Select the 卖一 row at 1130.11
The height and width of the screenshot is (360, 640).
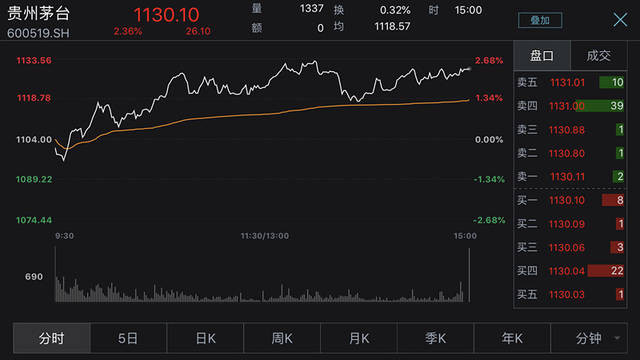pyautogui.click(x=570, y=177)
